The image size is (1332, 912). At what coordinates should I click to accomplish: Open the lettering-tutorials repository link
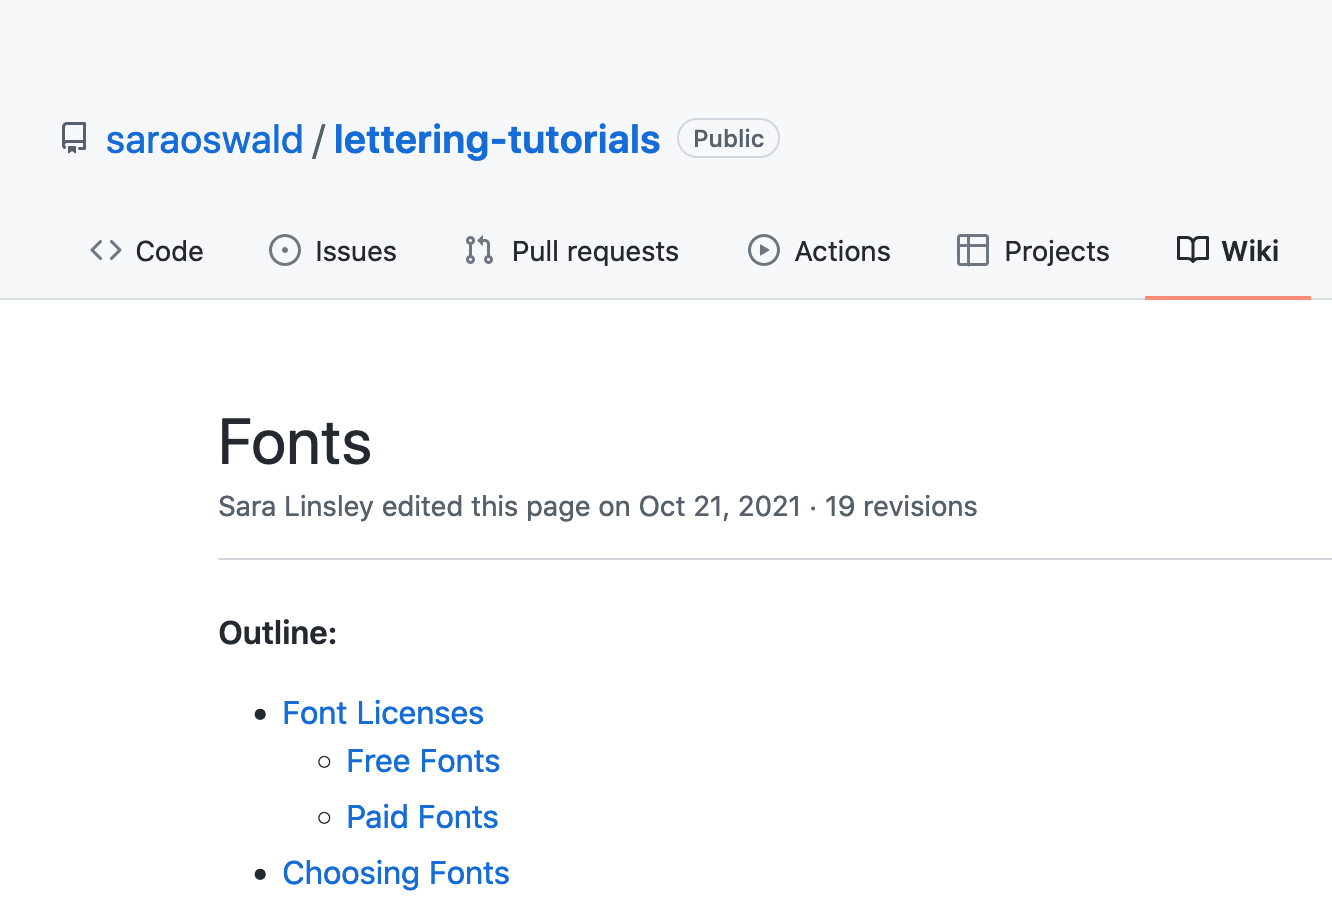tap(497, 139)
